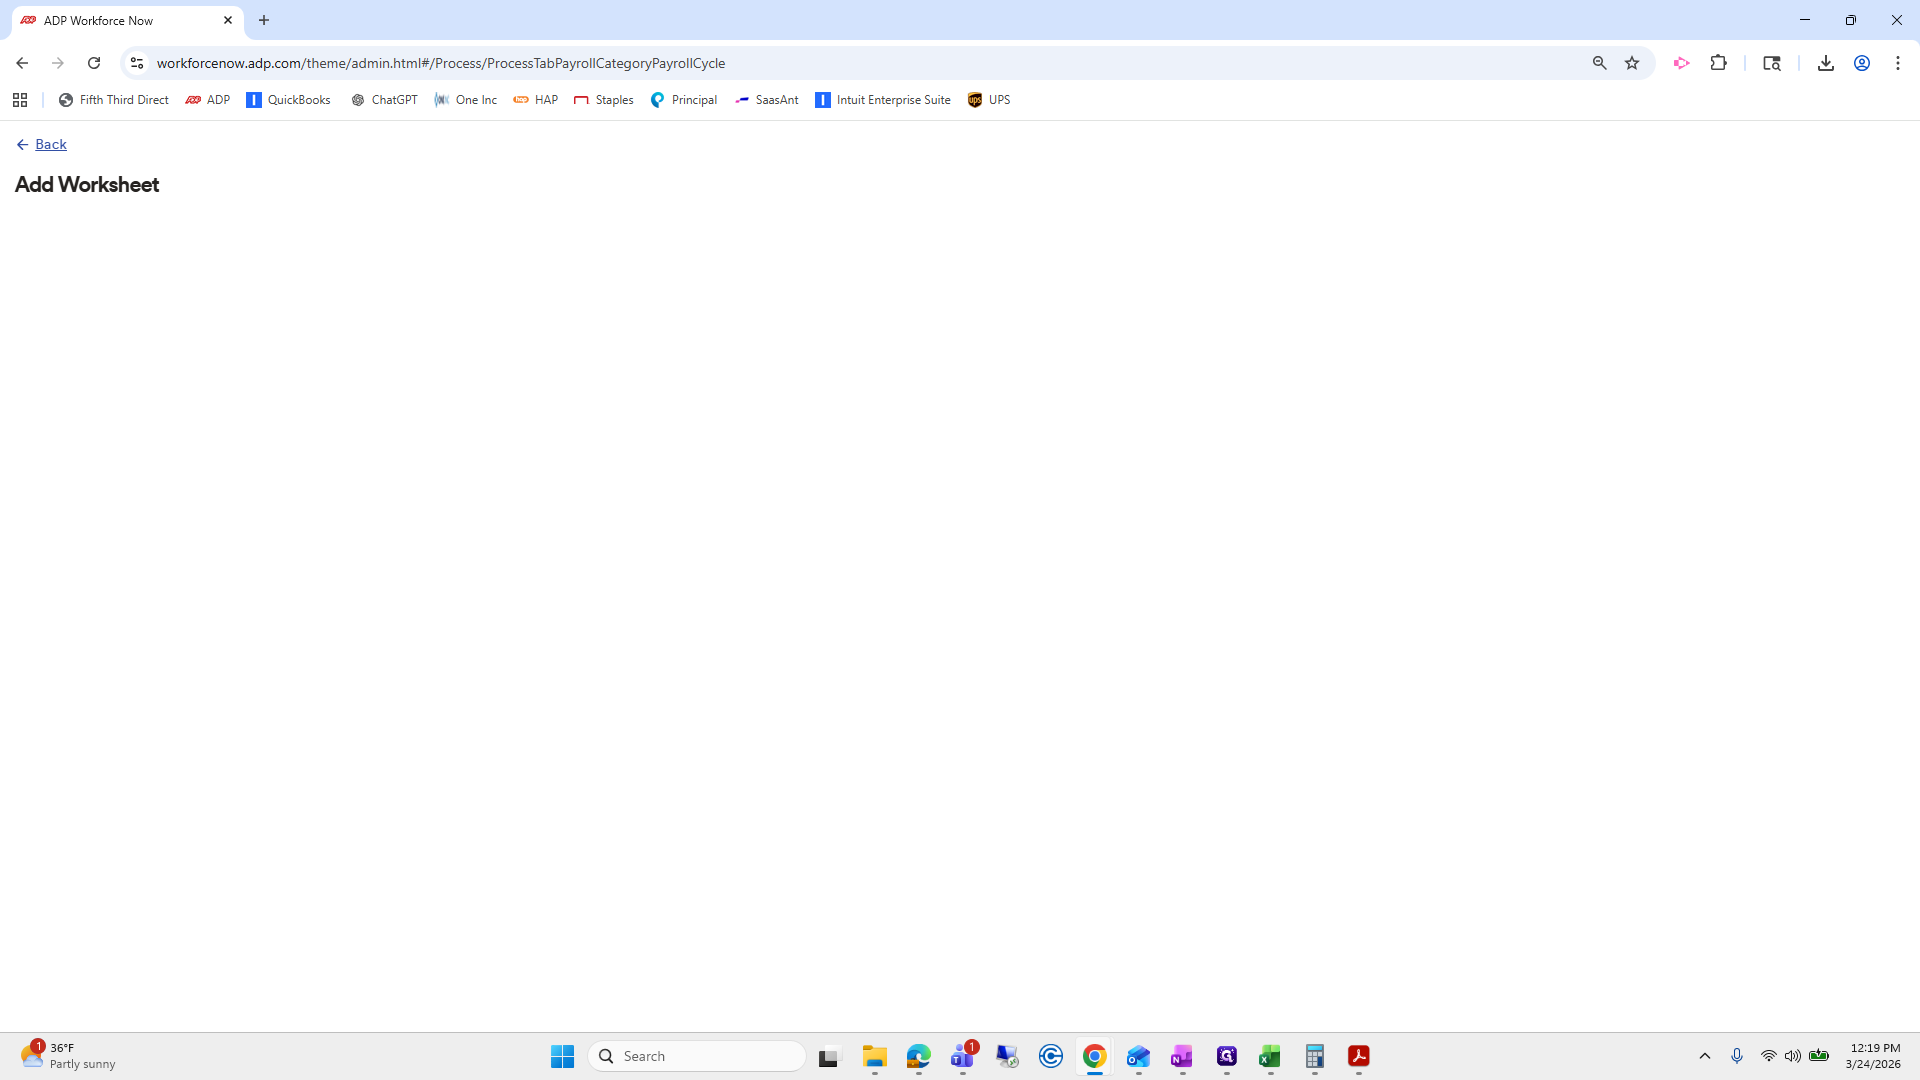This screenshot has width=1920, height=1080.
Task: Open the Chrome downloads icon
Action: [1825, 63]
